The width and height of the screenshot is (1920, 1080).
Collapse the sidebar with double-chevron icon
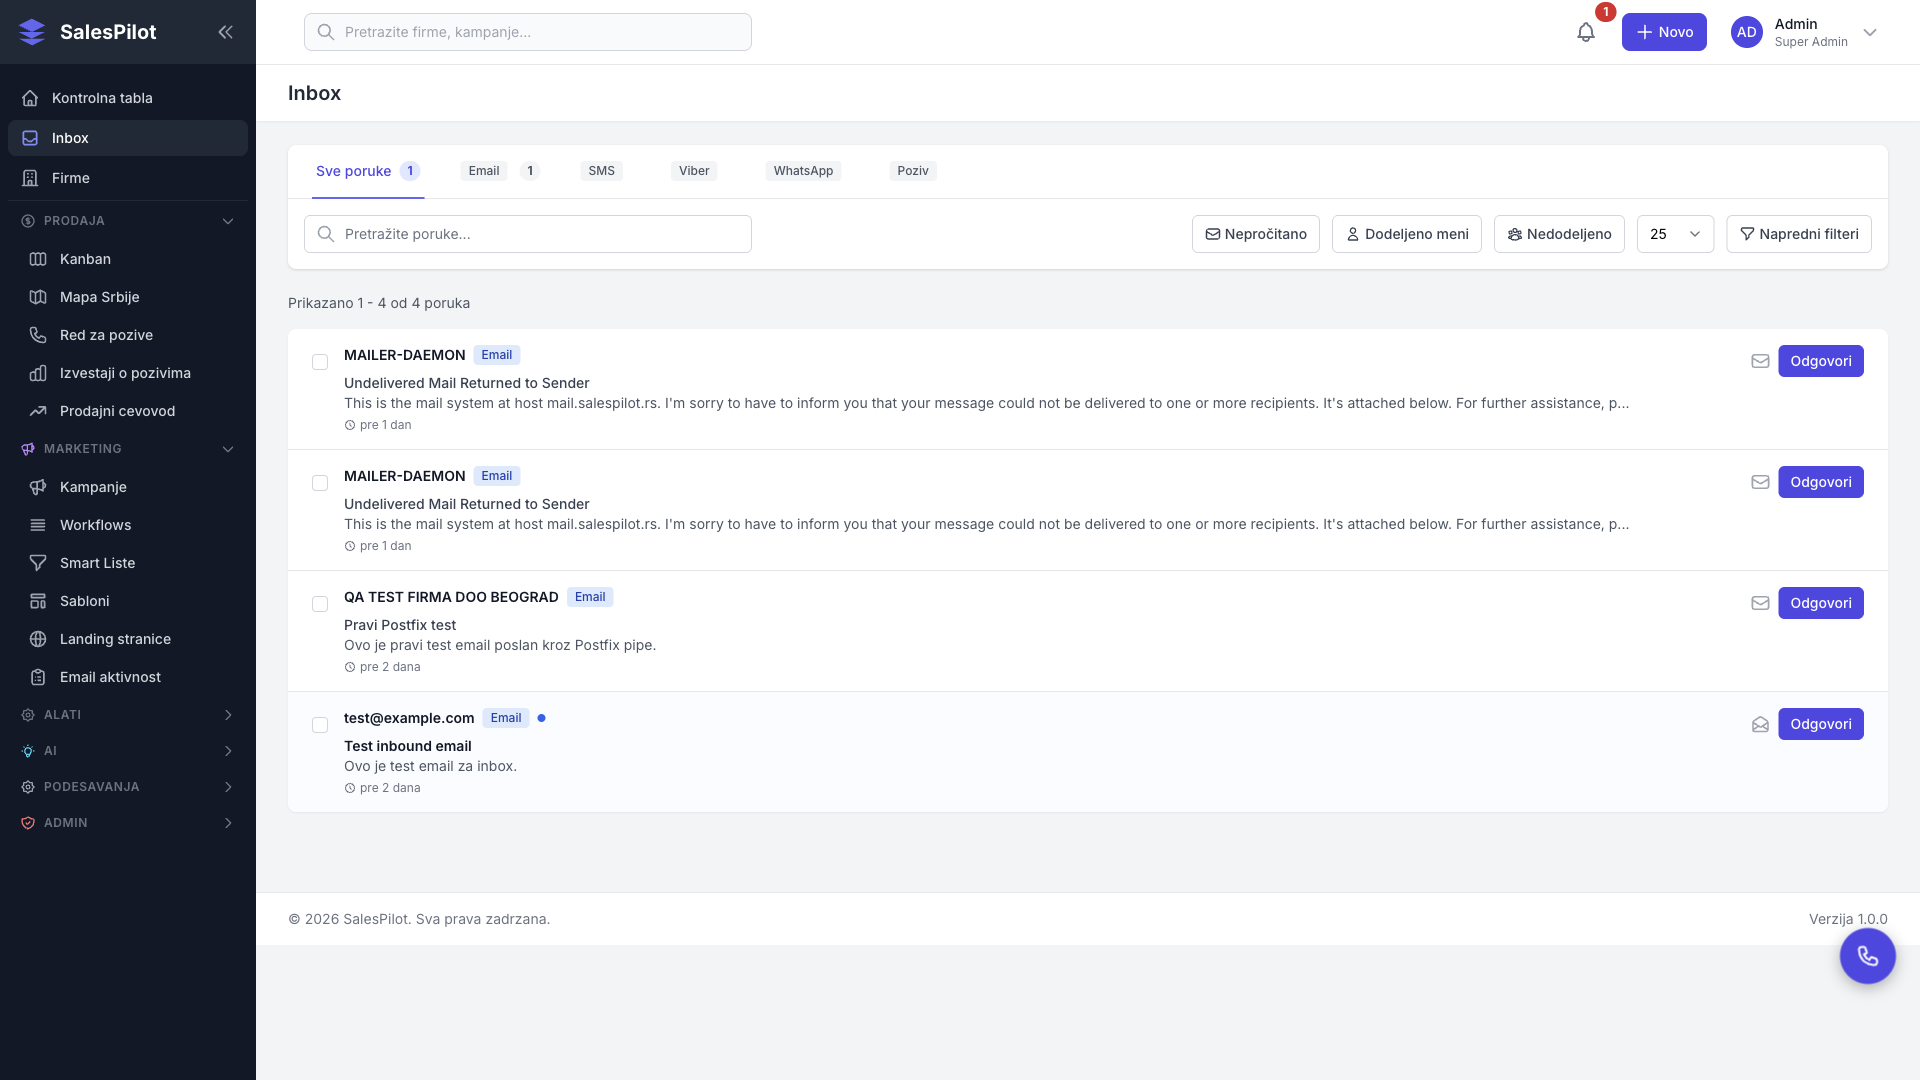(x=225, y=32)
